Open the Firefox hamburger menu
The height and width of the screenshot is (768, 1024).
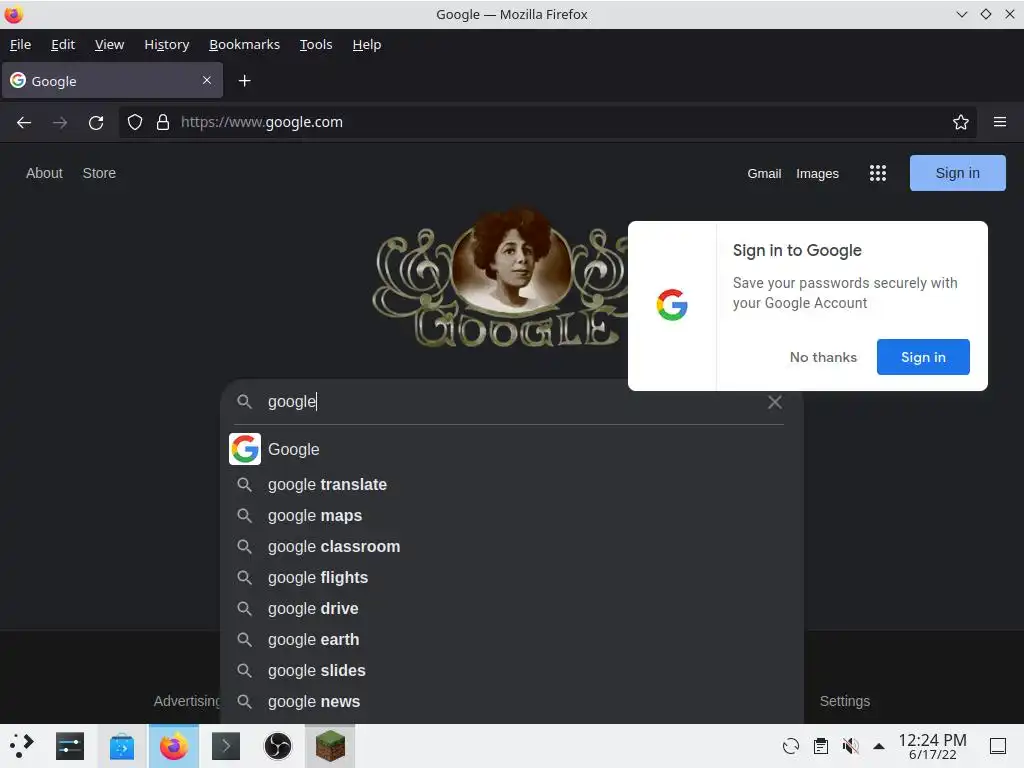tap(999, 122)
